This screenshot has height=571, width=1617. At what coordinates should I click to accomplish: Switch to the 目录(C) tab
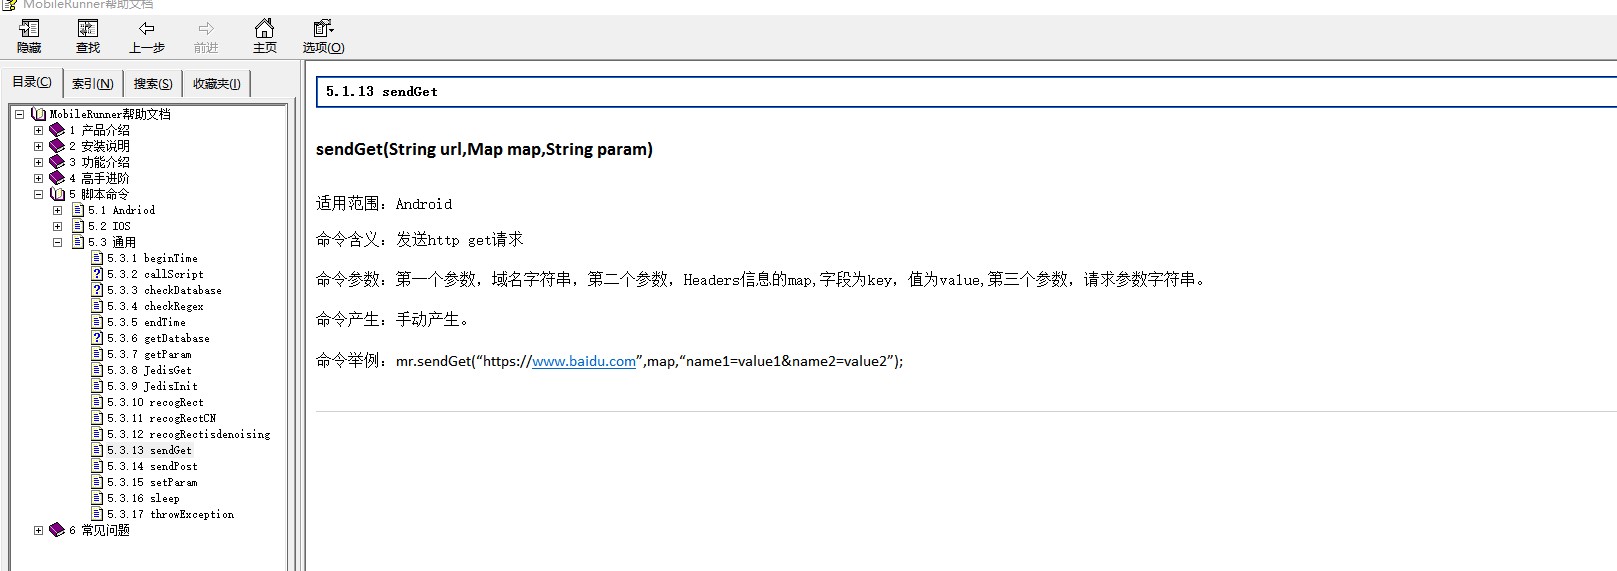pos(32,82)
